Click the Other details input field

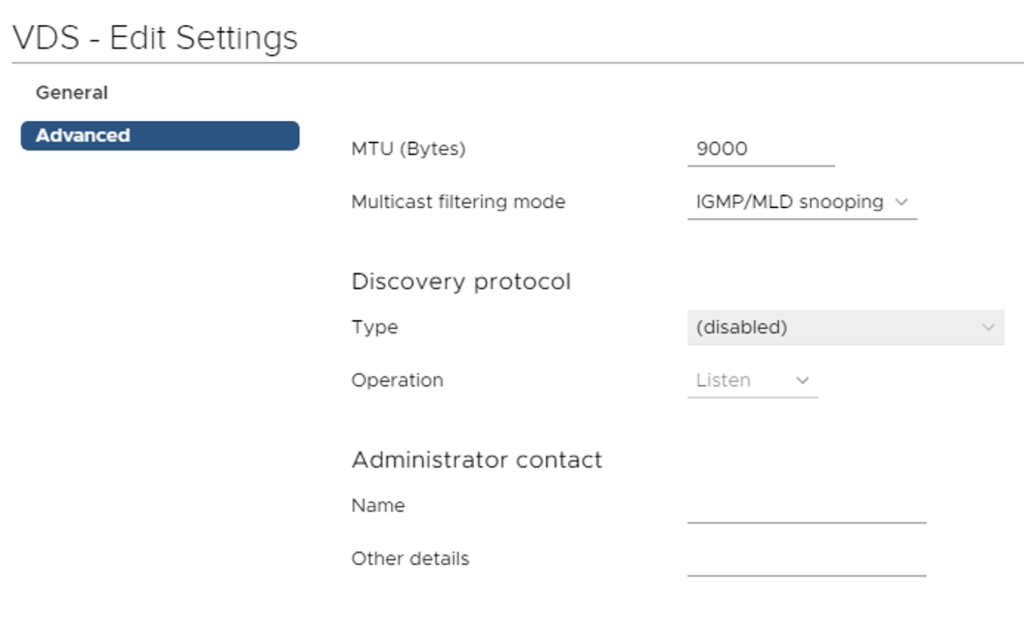click(x=806, y=561)
